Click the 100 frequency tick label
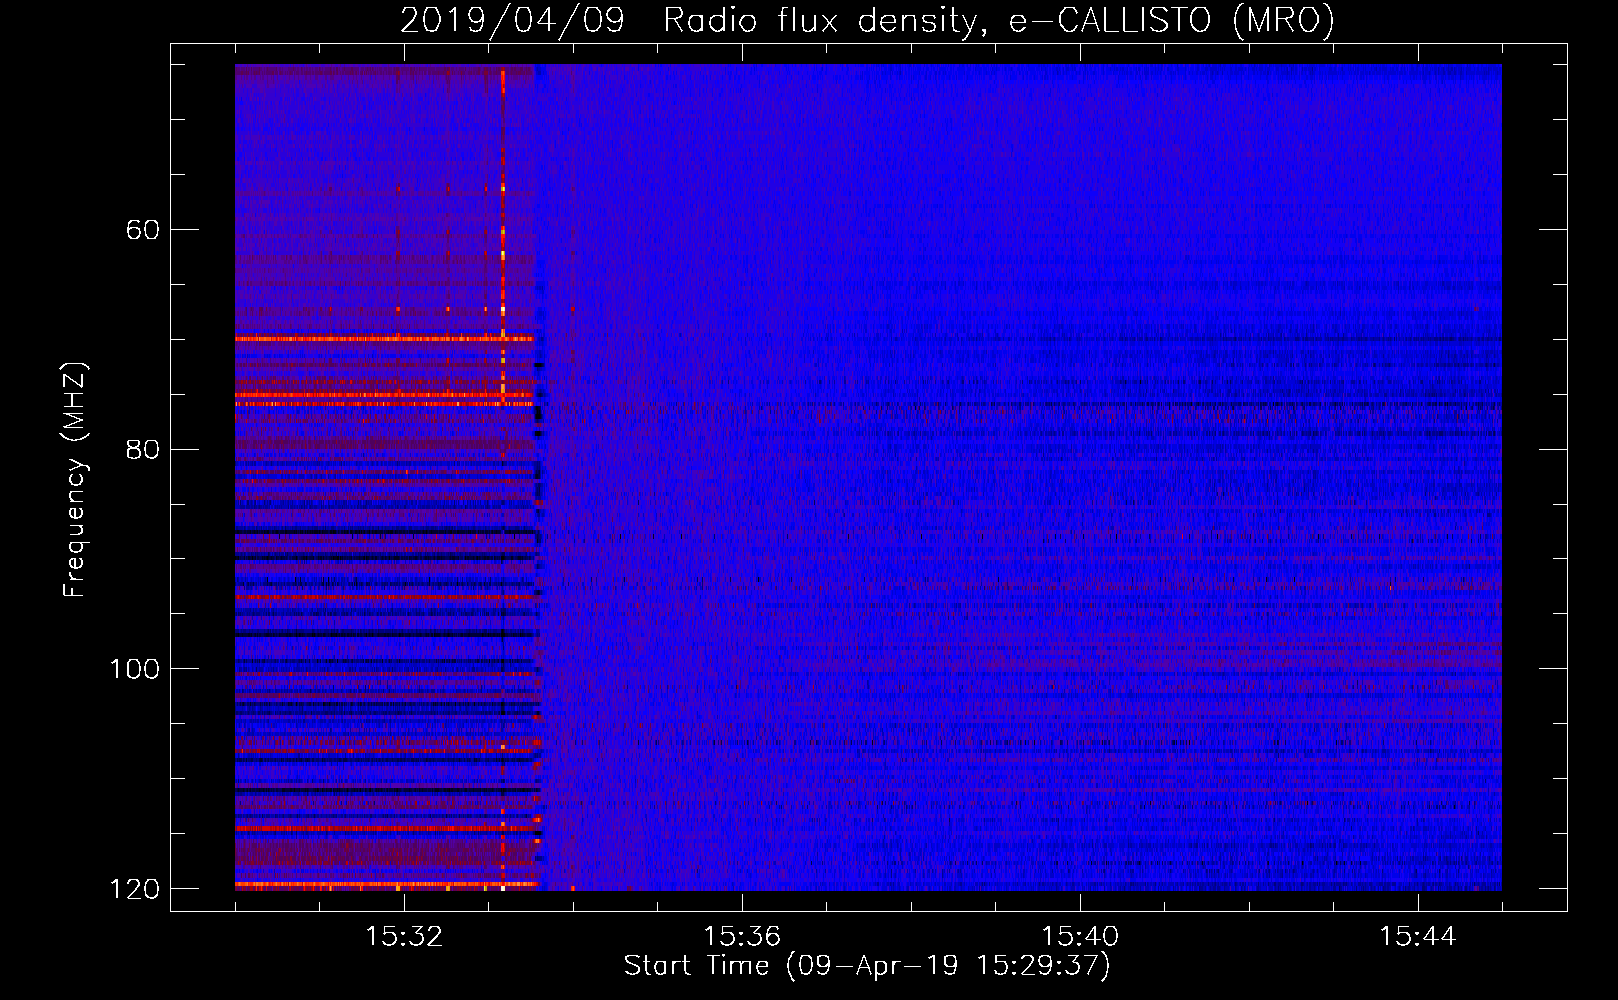 (x=135, y=669)
